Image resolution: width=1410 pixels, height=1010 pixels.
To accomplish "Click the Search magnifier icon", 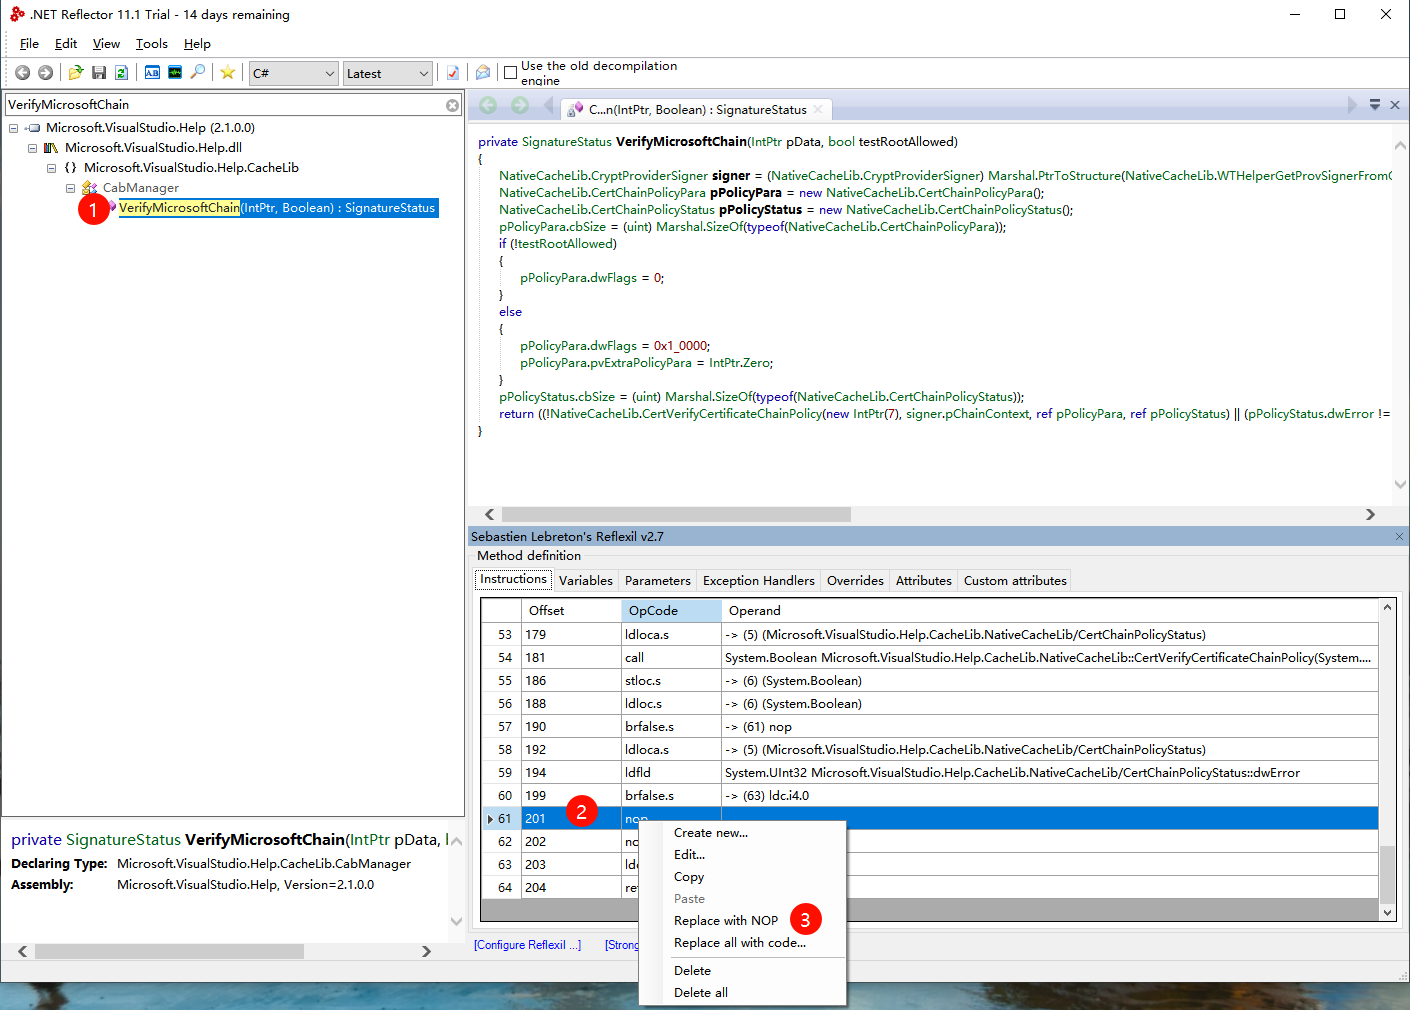I will pos(198,72).
